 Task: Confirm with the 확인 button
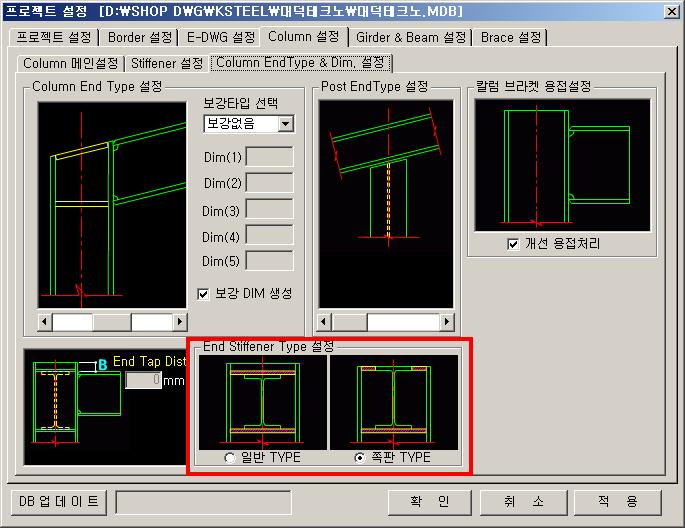click(430, 502)
